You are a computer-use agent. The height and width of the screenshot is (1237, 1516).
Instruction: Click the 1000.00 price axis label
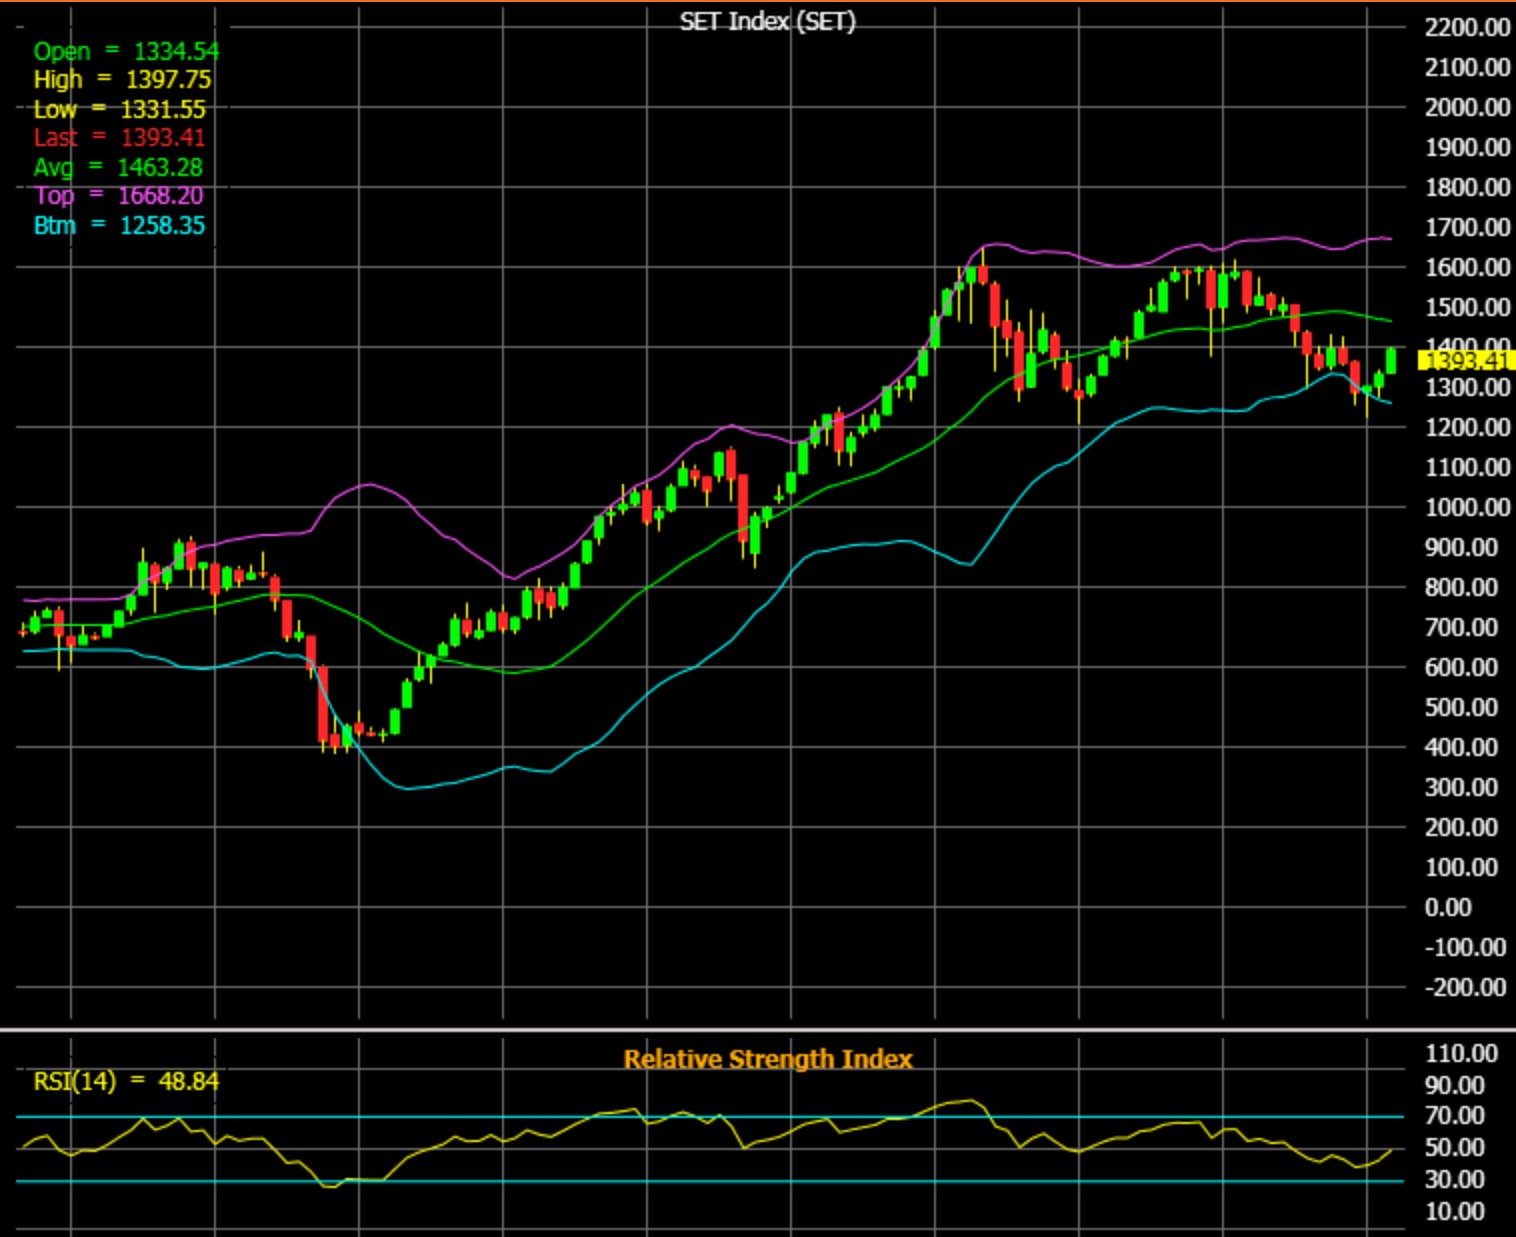pos(1467,507)
